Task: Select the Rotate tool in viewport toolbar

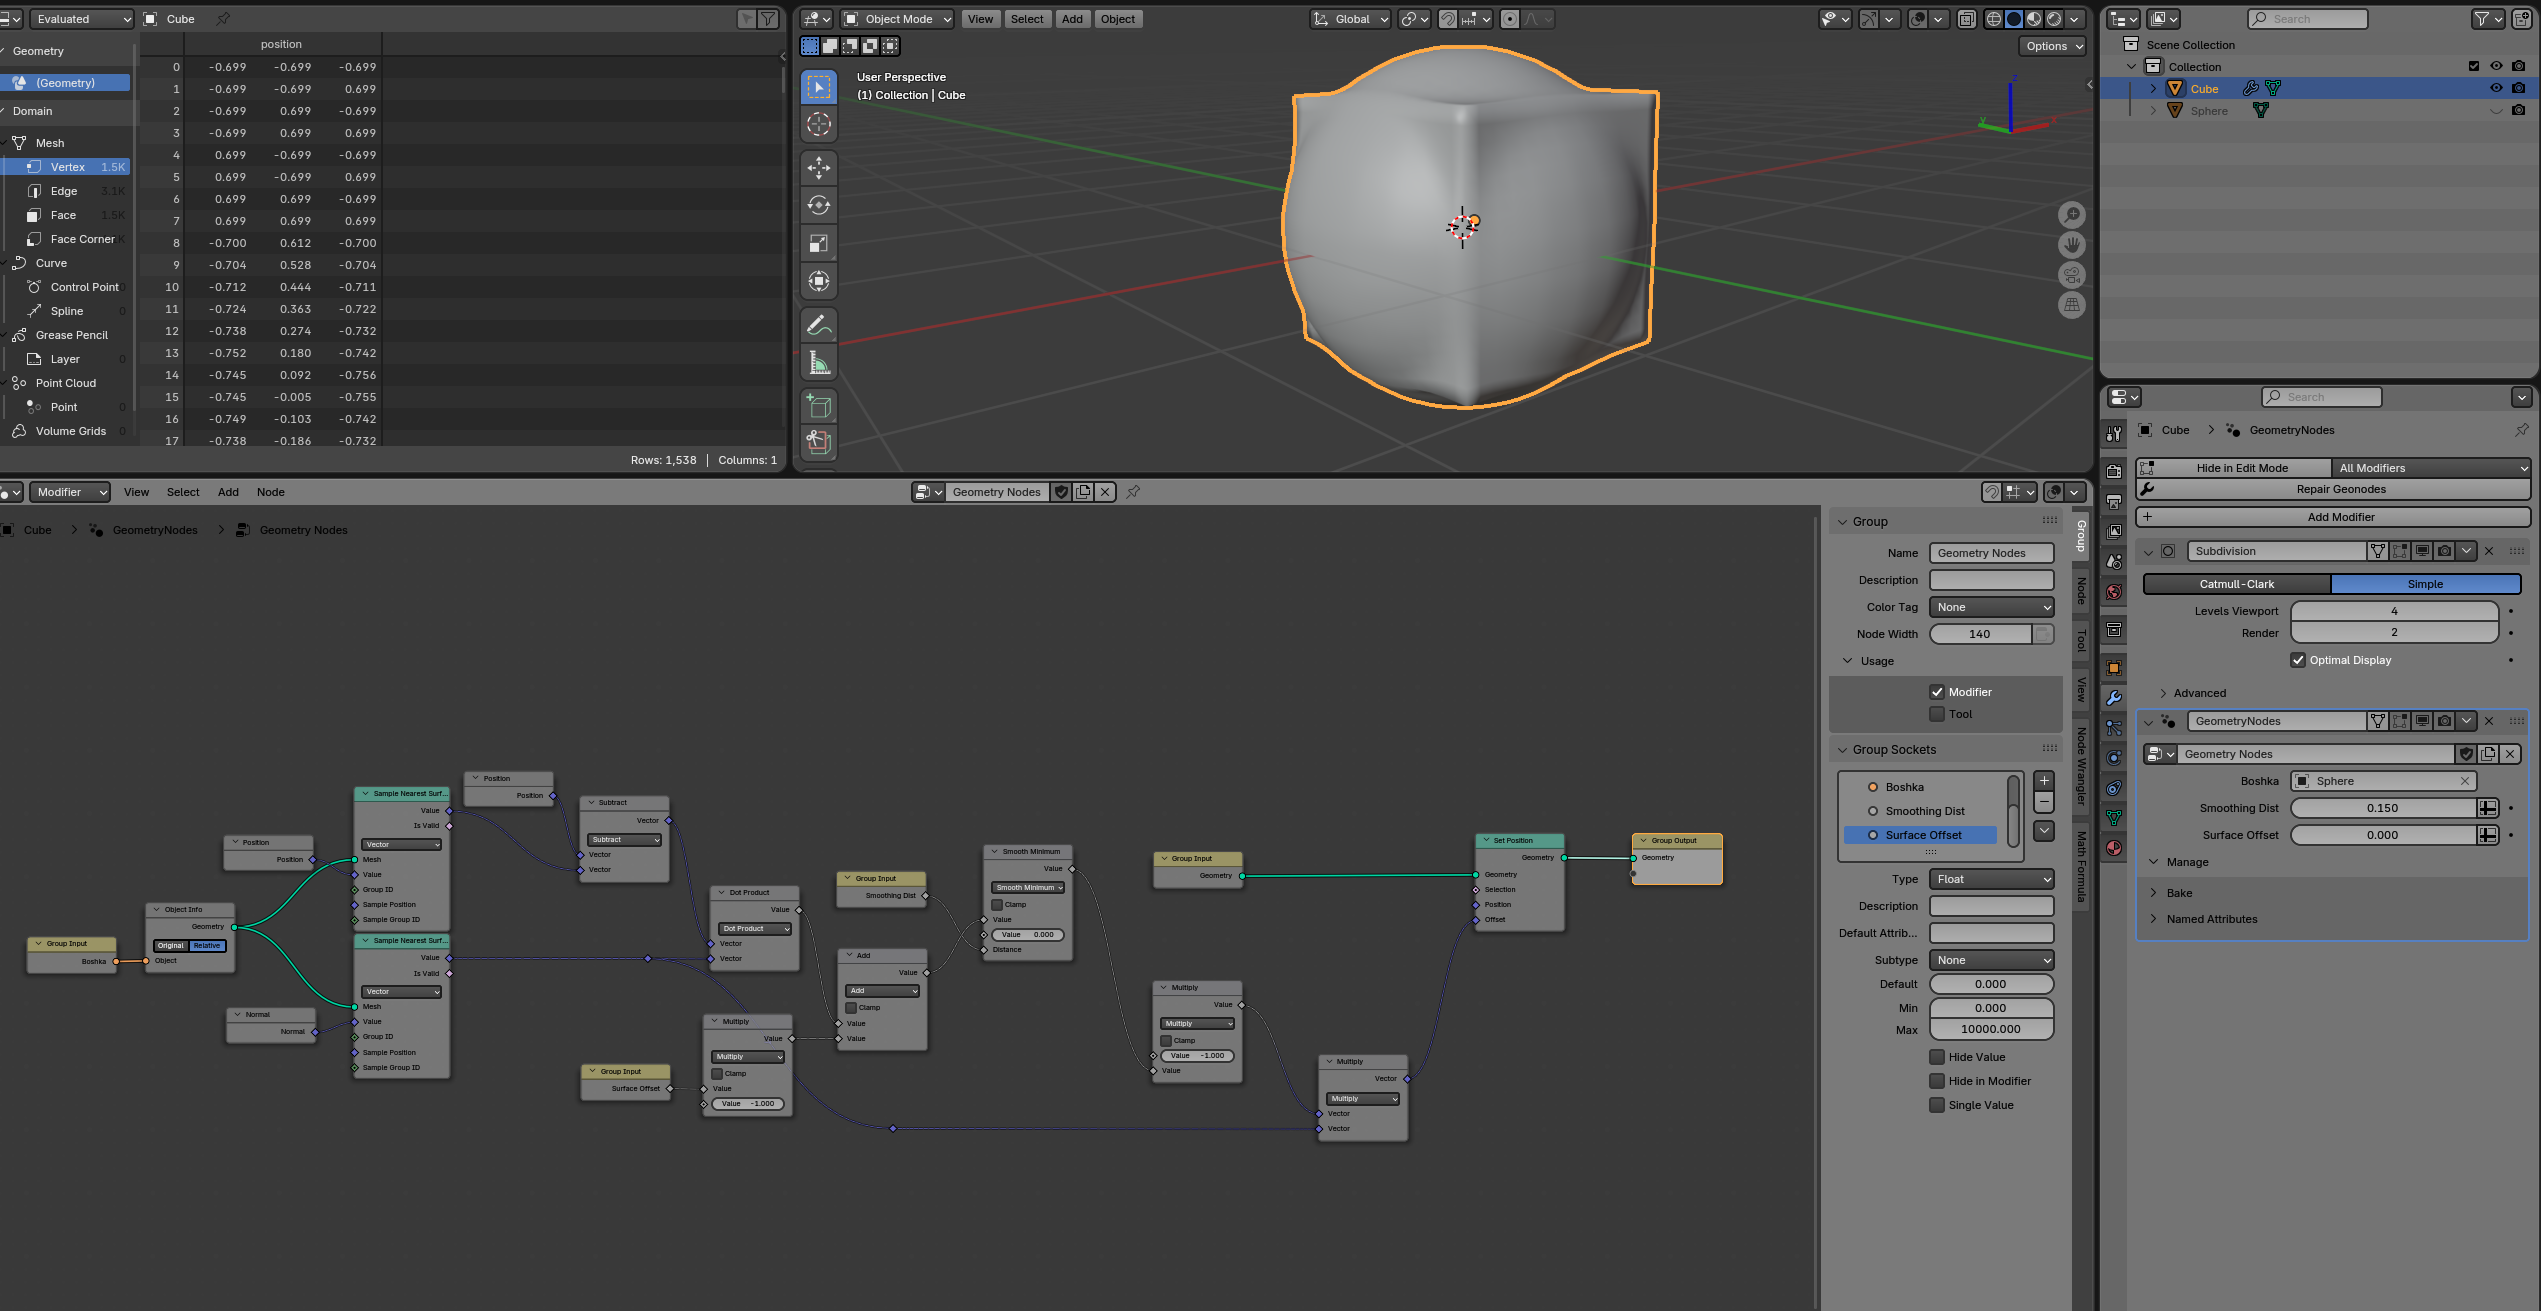Action: point(819,205)
